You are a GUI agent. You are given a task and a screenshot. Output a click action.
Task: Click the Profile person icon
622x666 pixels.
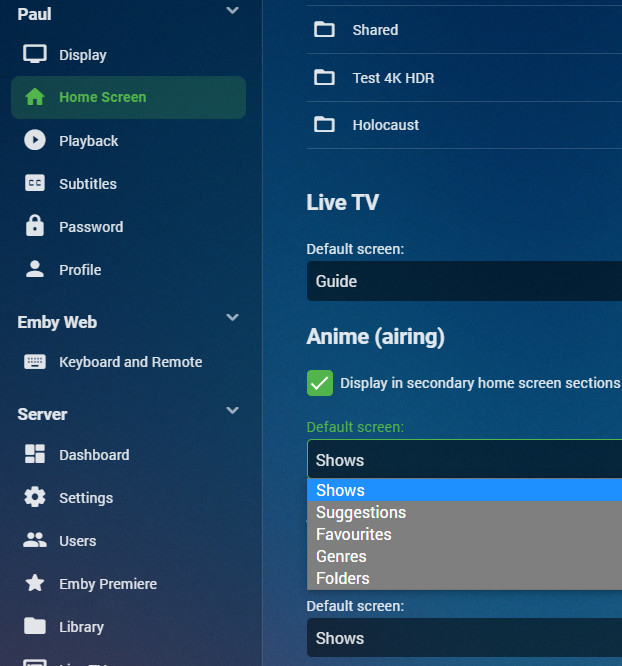pos(35,269)
